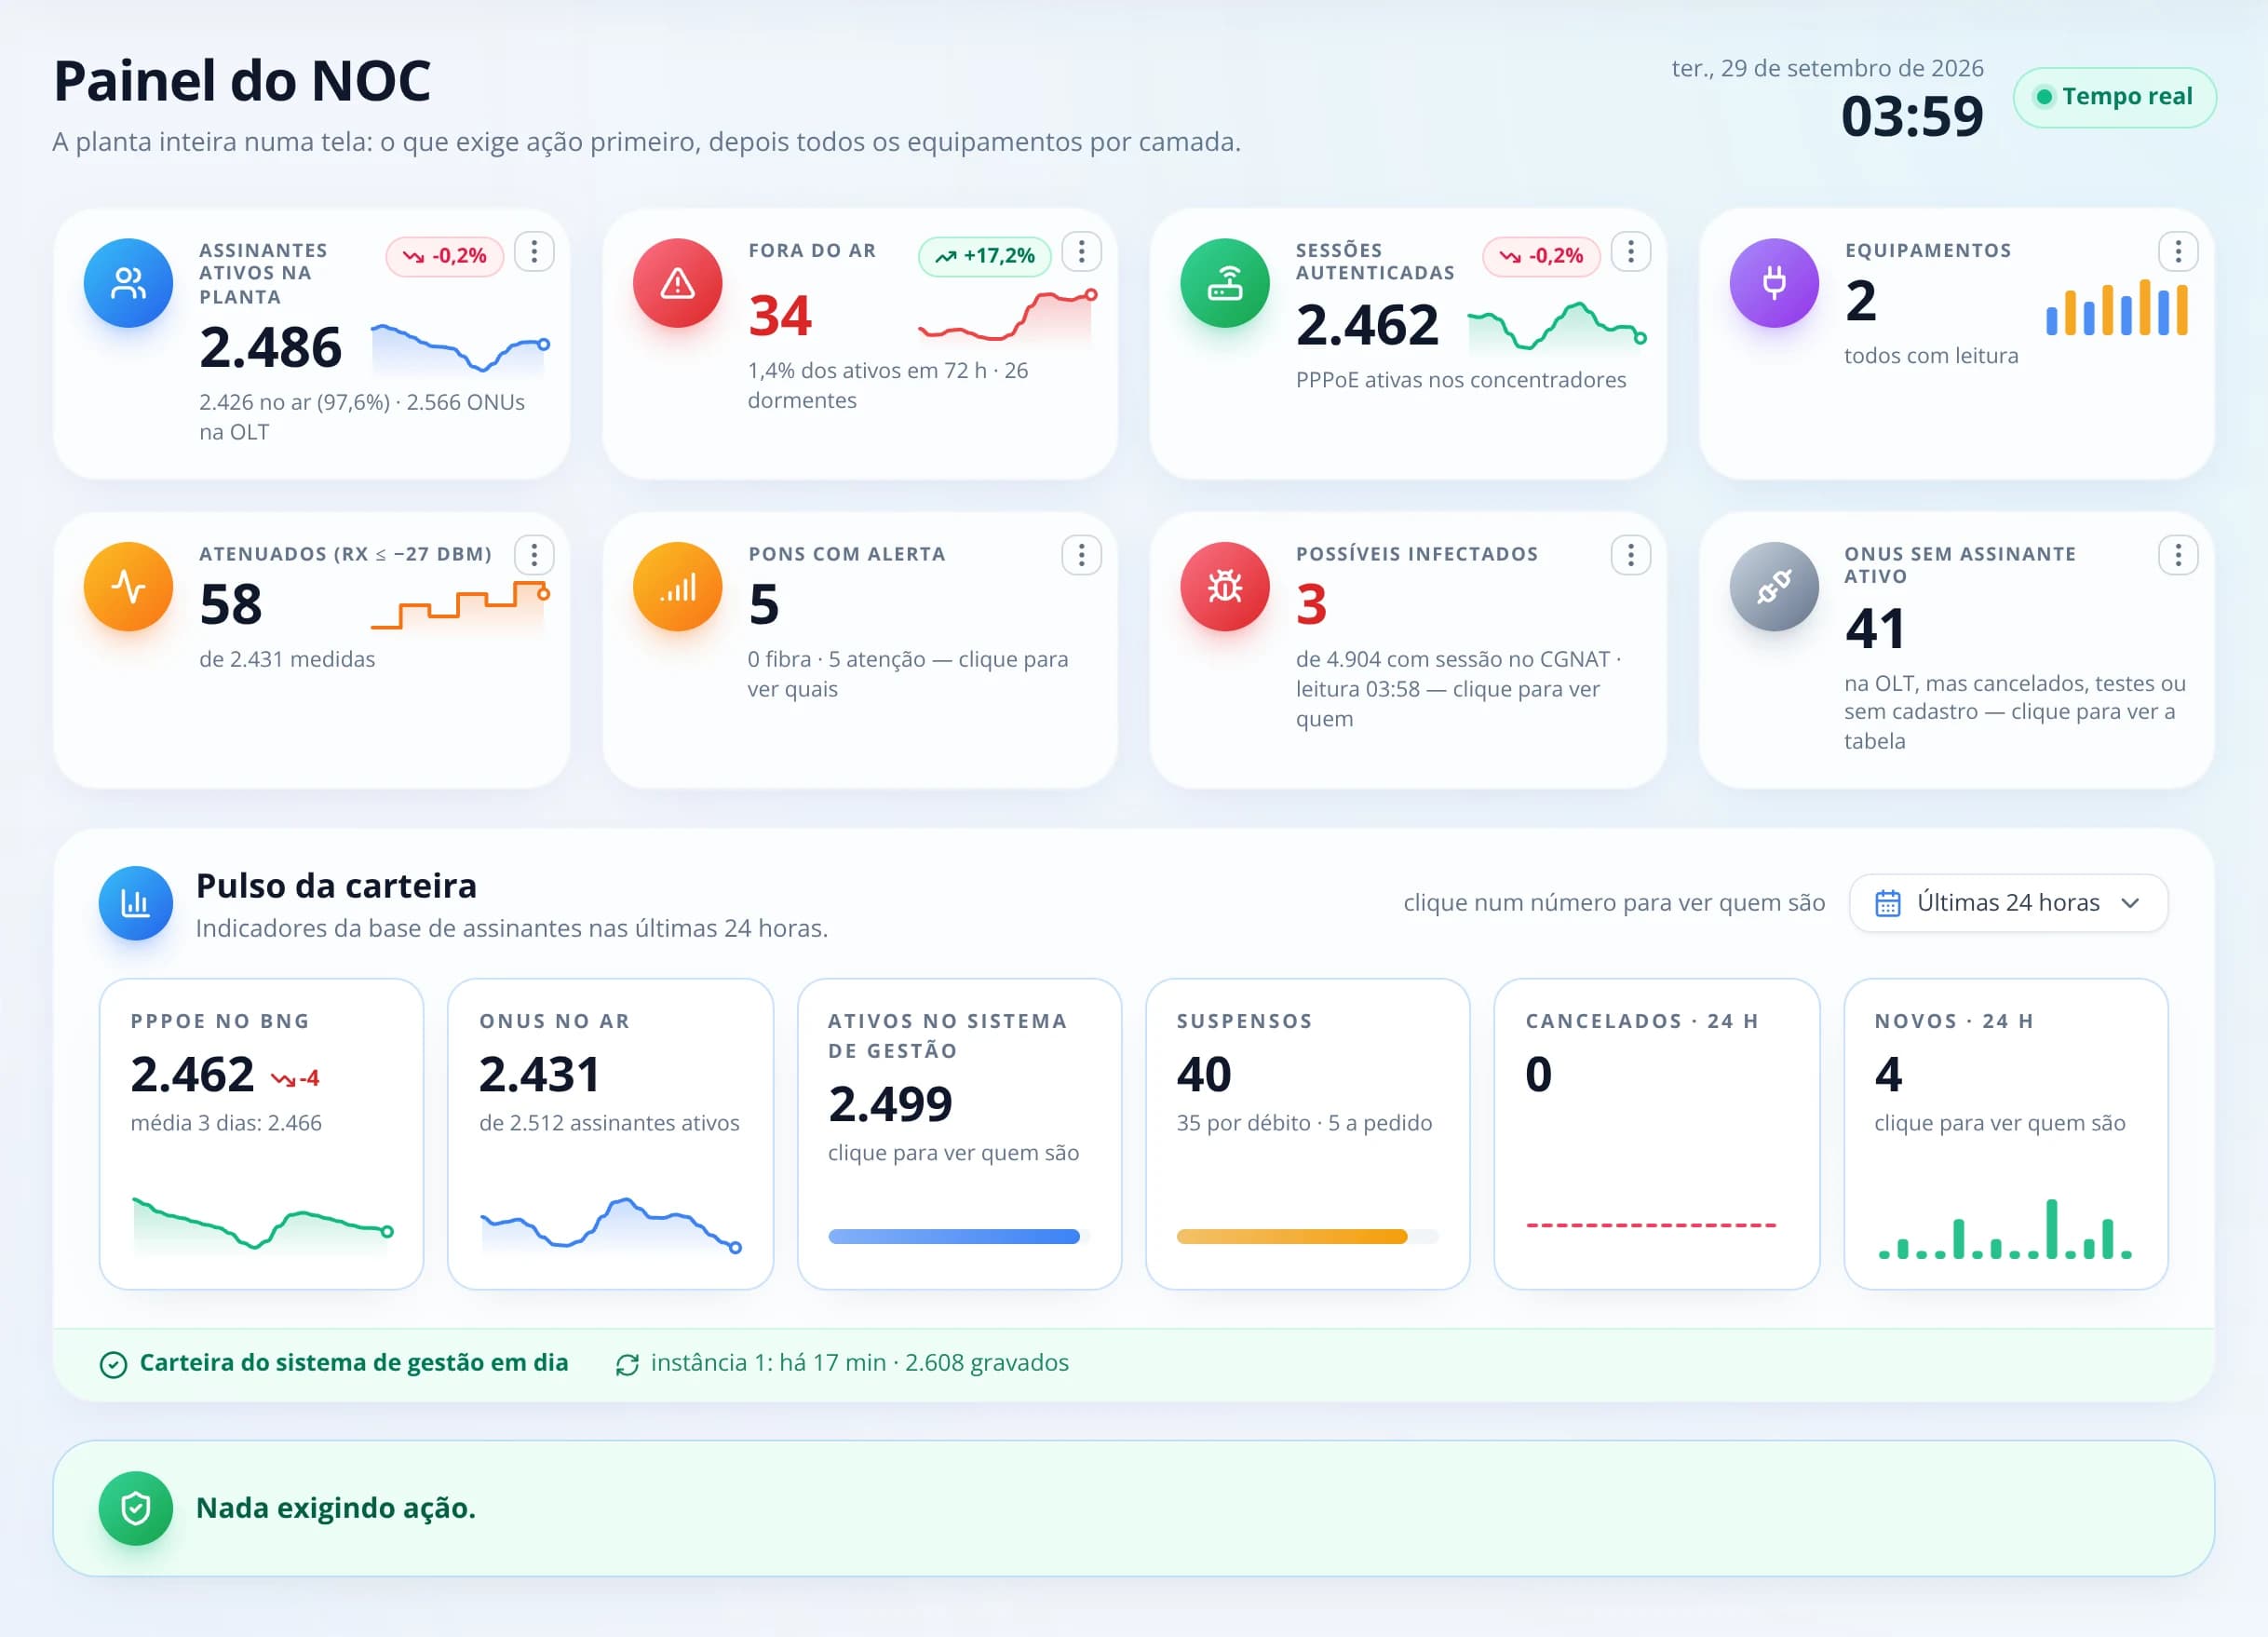This screenshot has height=1637, width=2268.
Task: Click the ONUs no ar value 2.431
Action: tap(539, 1075)
